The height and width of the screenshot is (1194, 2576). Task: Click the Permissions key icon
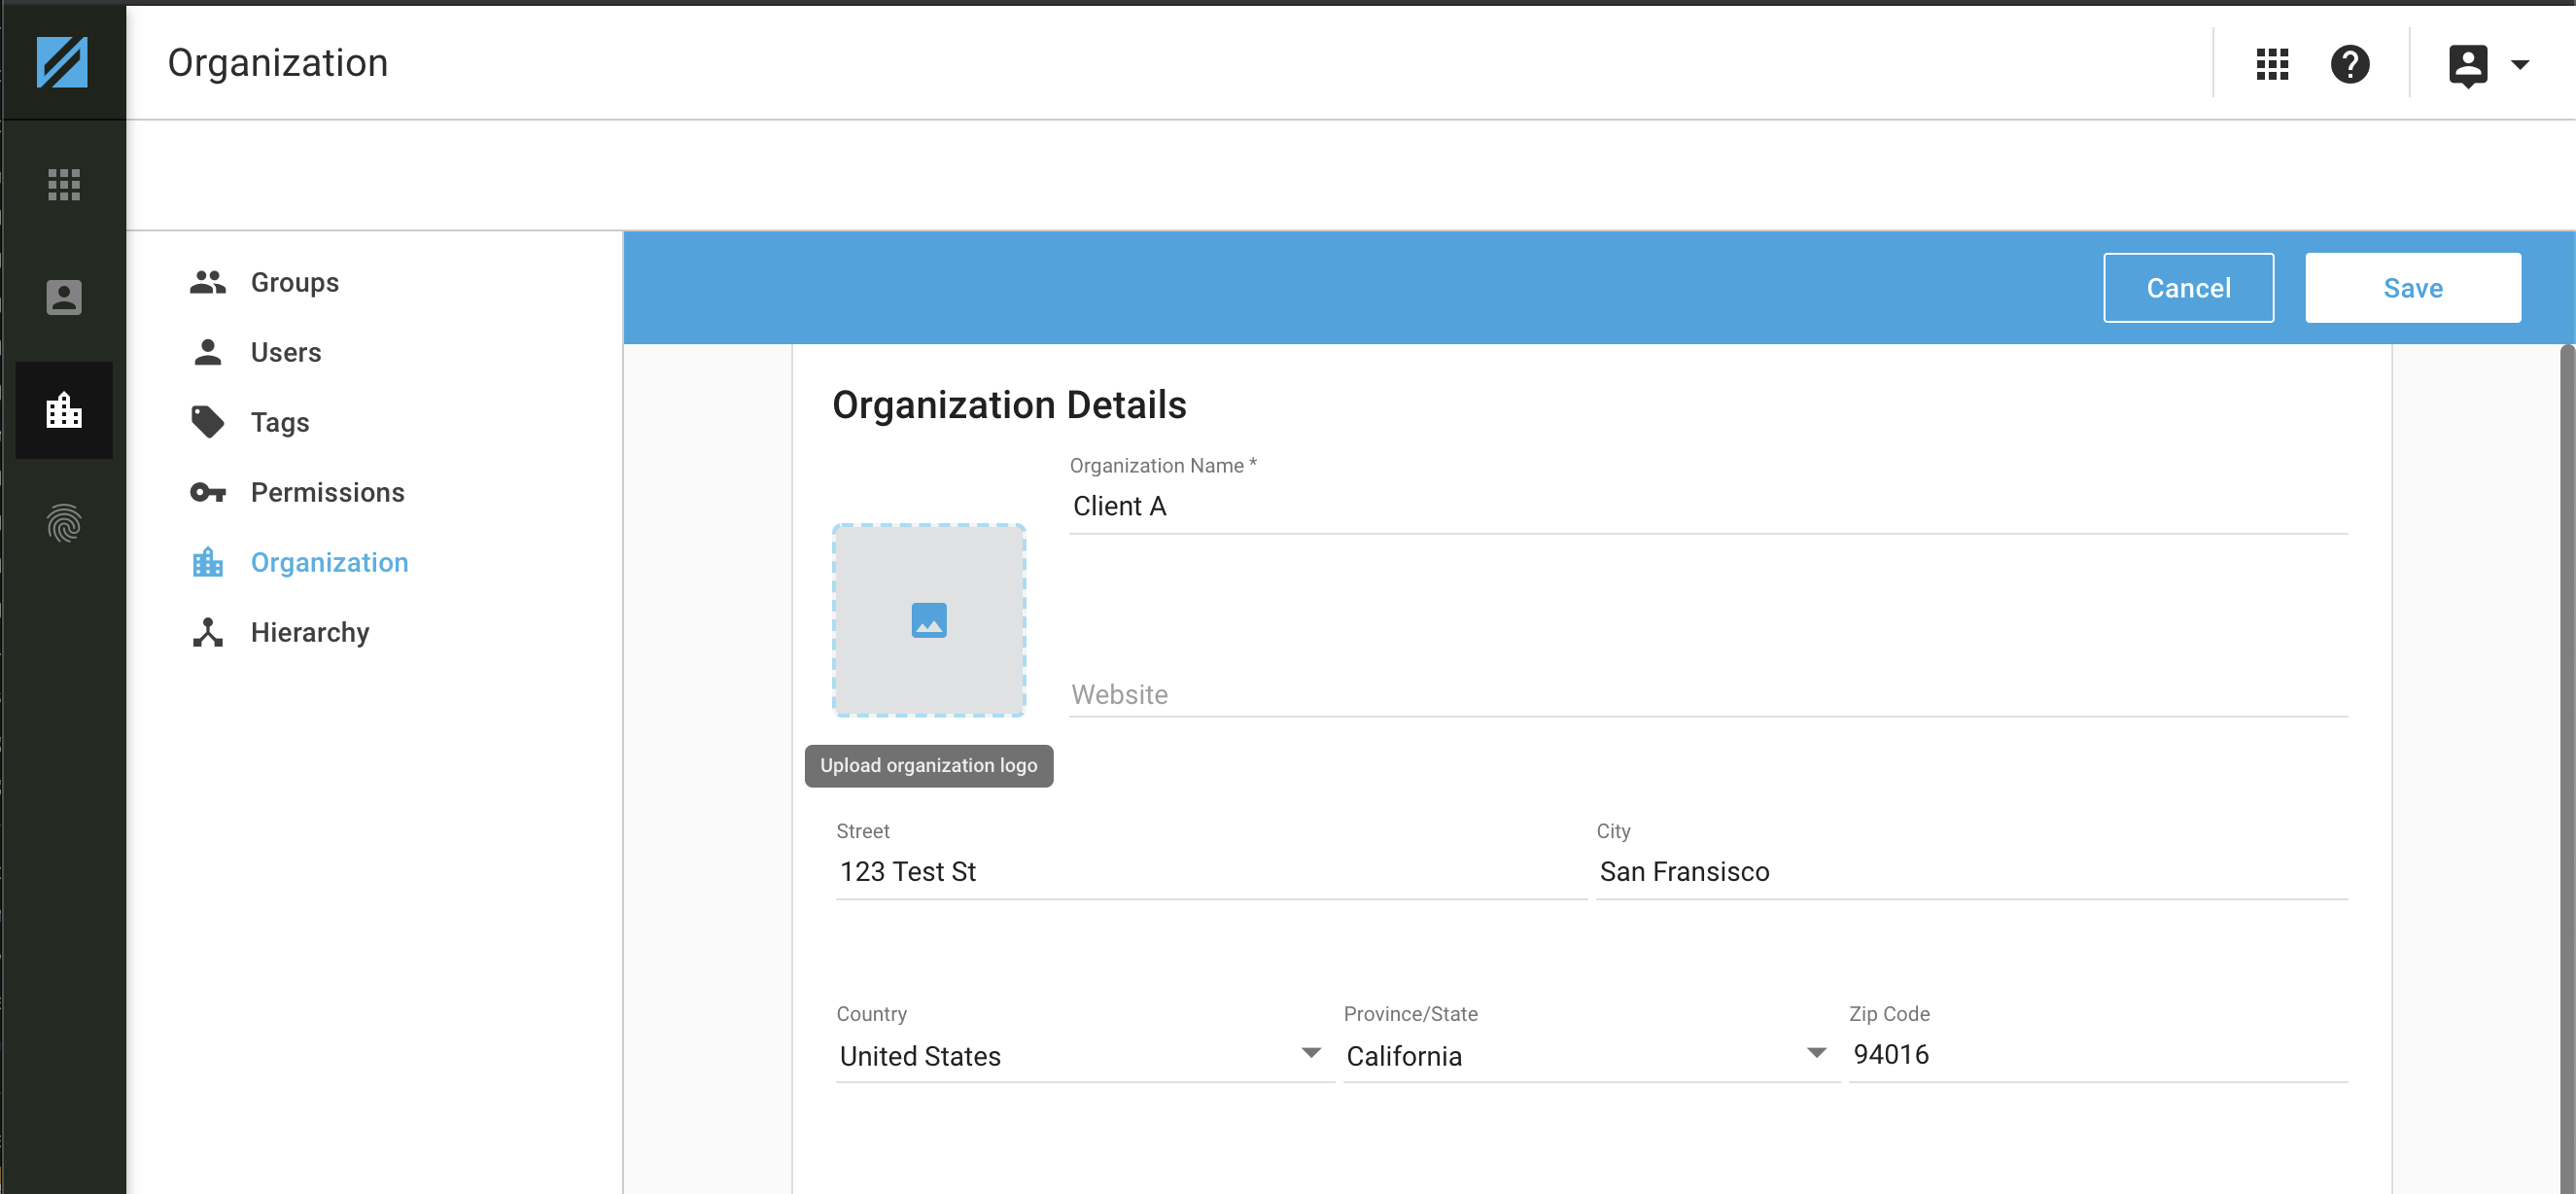tap(208, 492)
